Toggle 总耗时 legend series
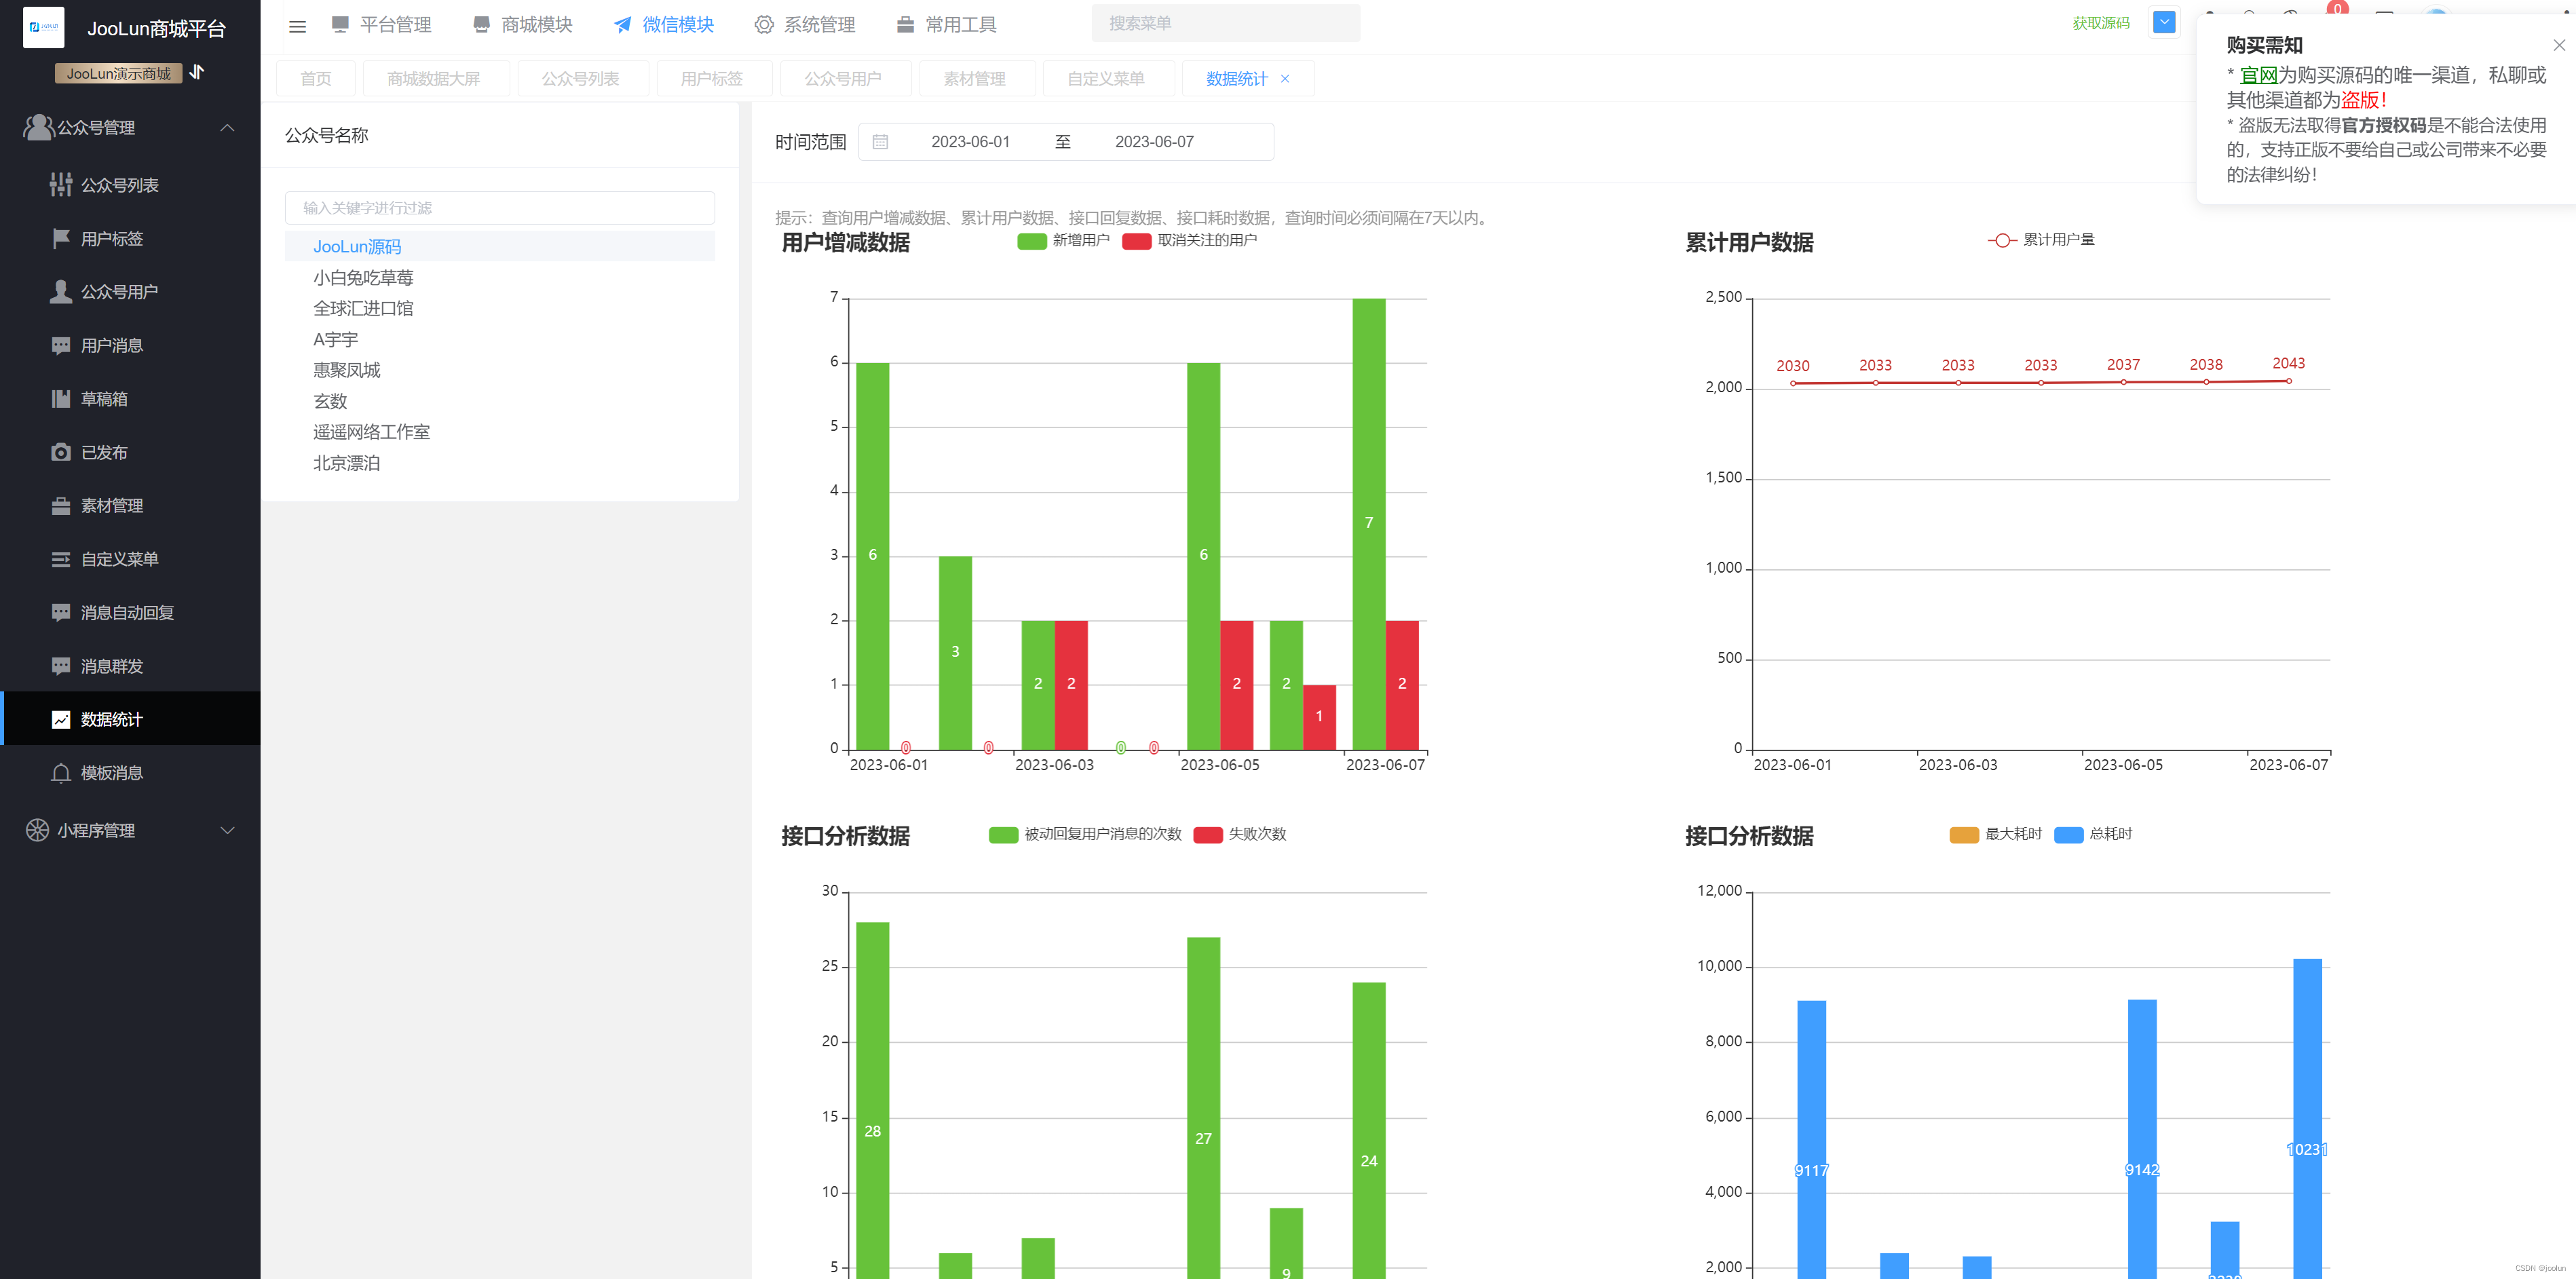Viewport: 2576px width, 1279px height. (2093, 834)
